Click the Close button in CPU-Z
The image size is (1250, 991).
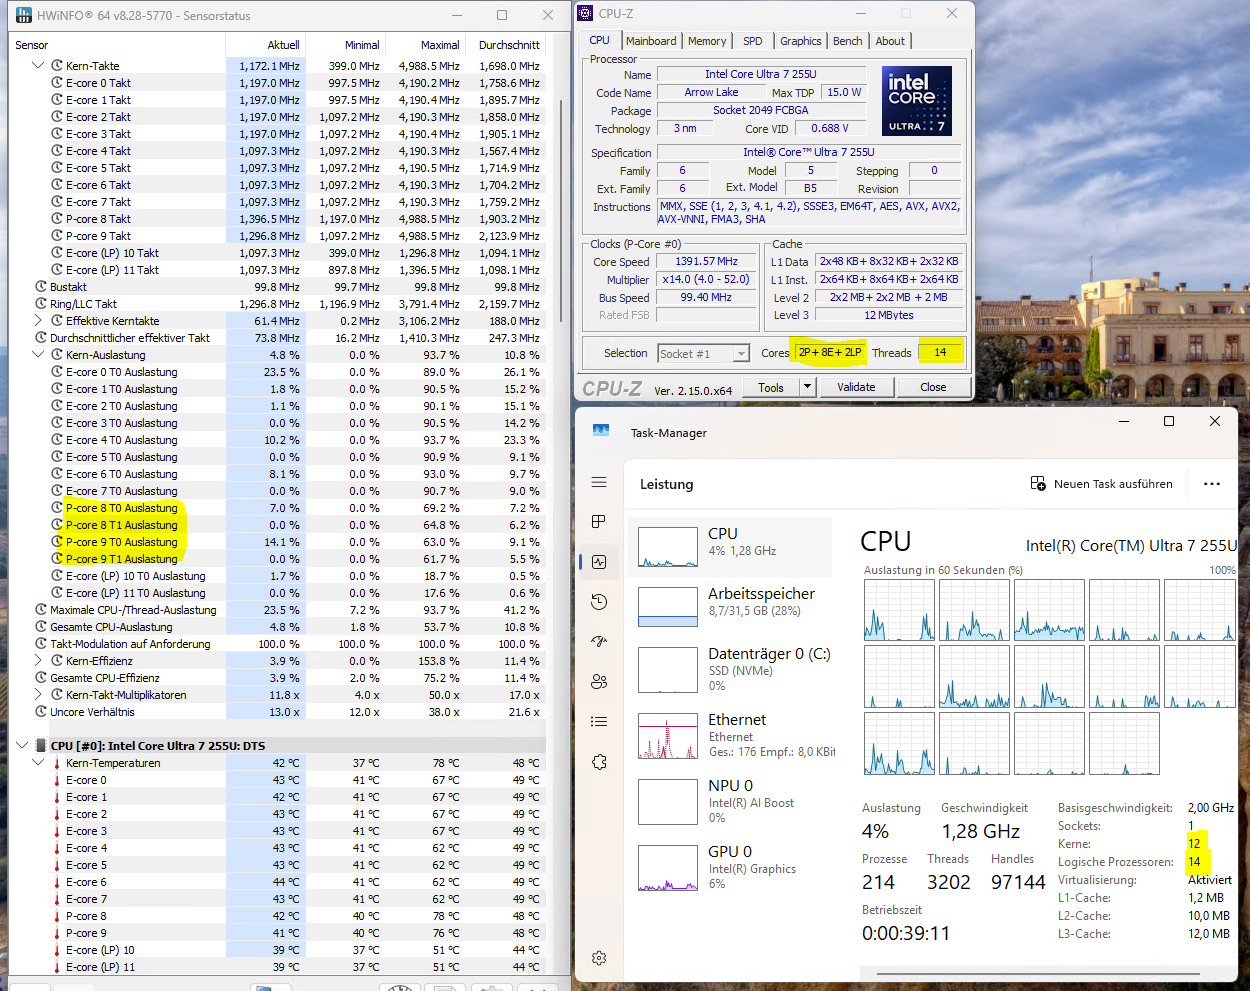[933, 387]
